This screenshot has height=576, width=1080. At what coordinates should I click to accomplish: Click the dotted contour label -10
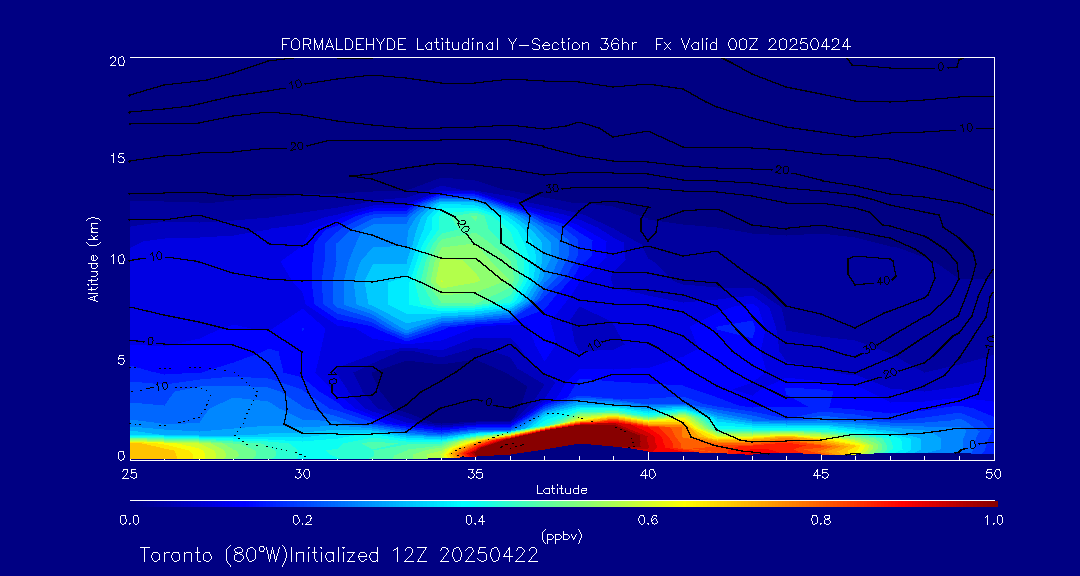pyautogui.click(x=158, y=387)
